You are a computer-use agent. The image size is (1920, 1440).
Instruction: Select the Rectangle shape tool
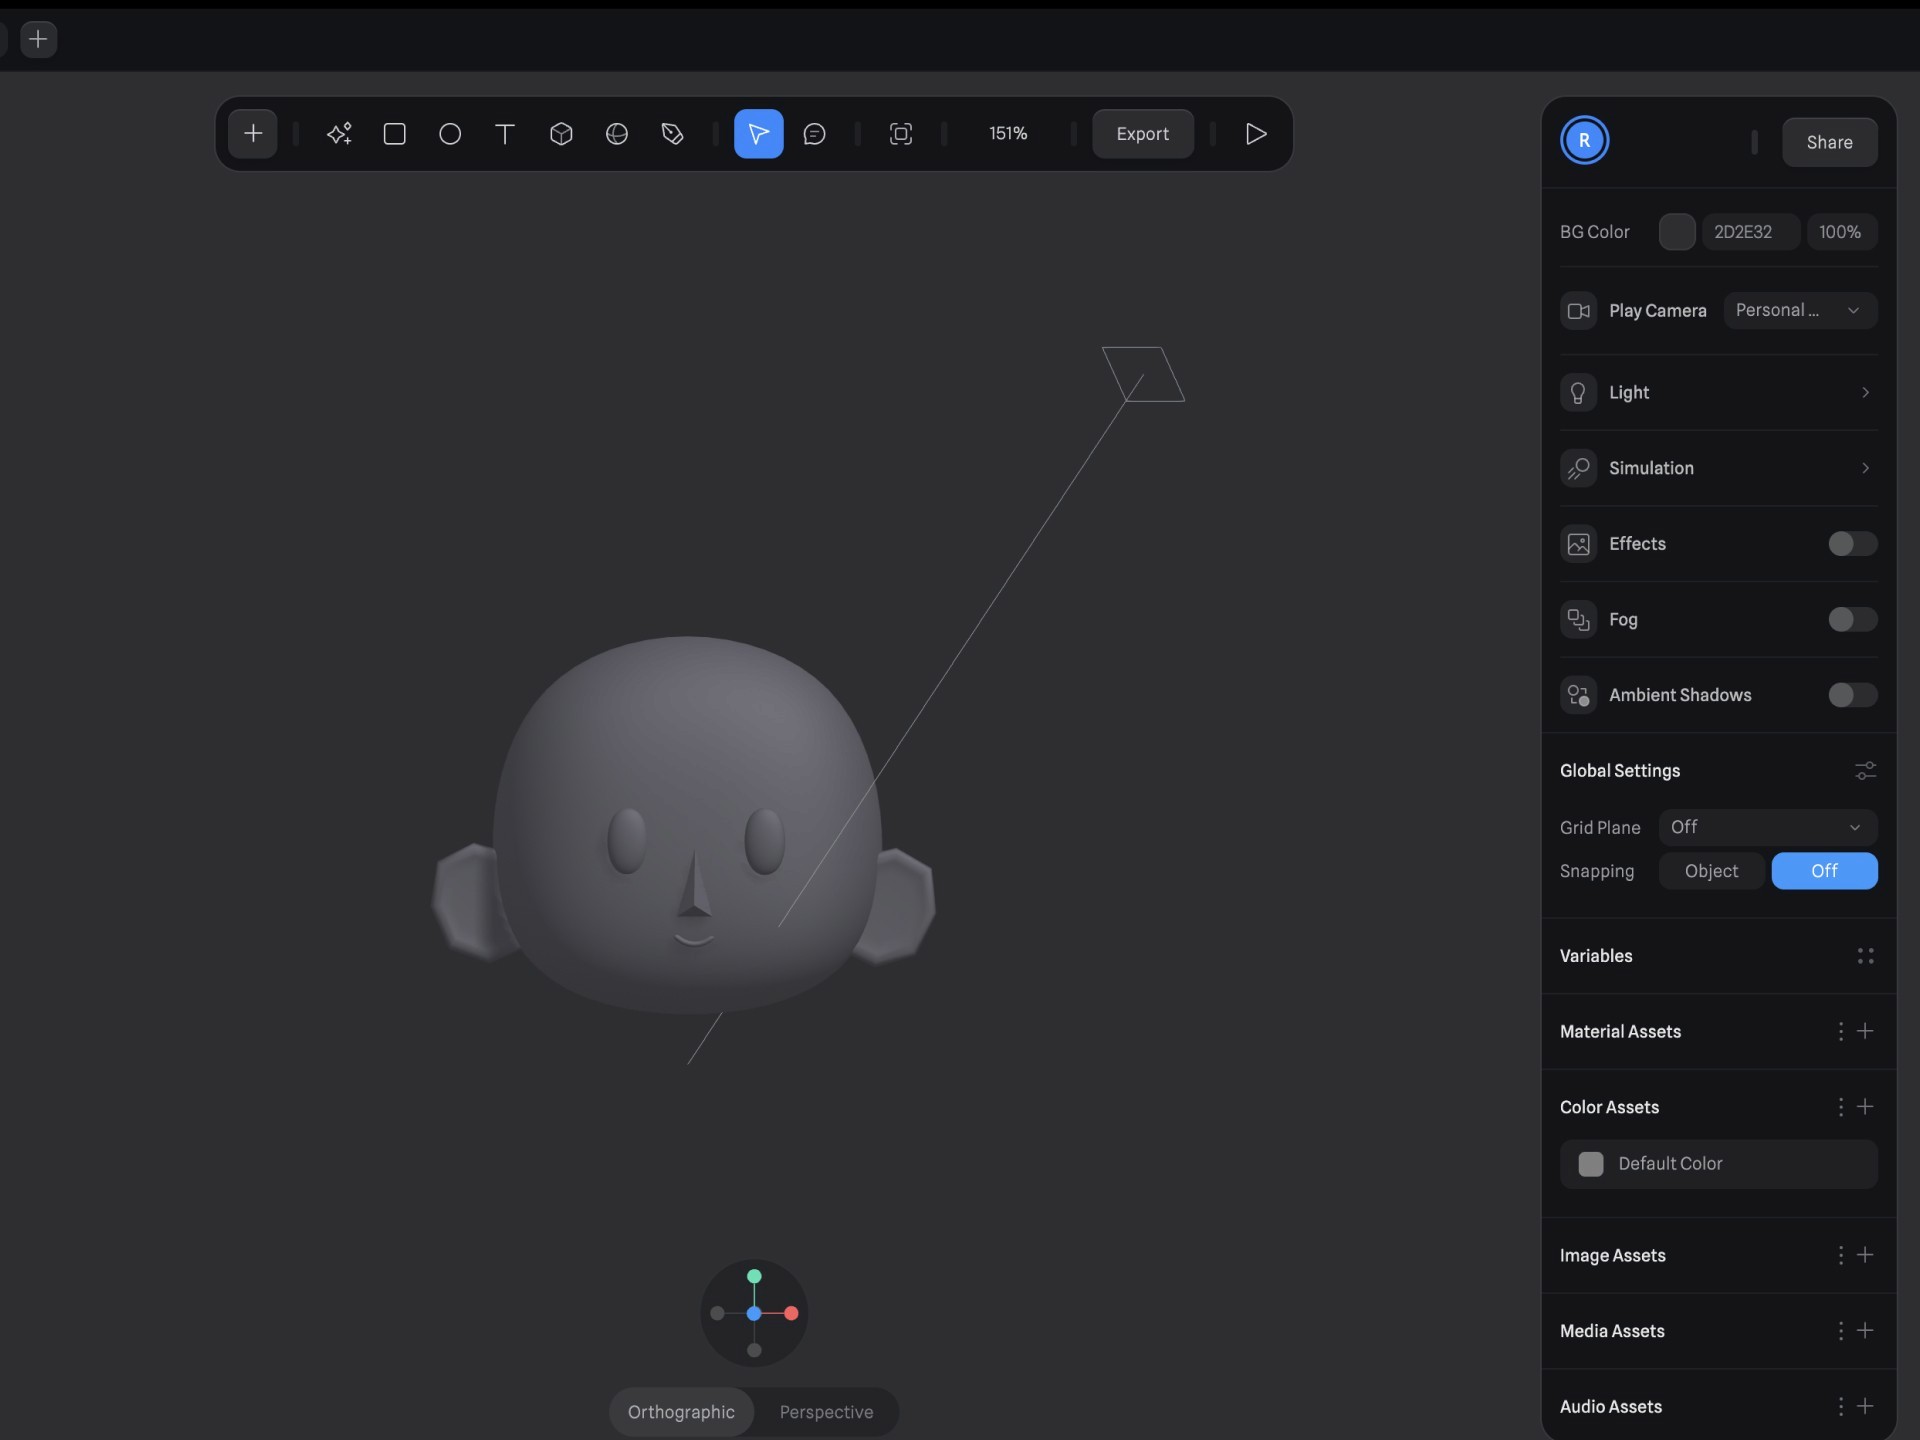(393, 133)
